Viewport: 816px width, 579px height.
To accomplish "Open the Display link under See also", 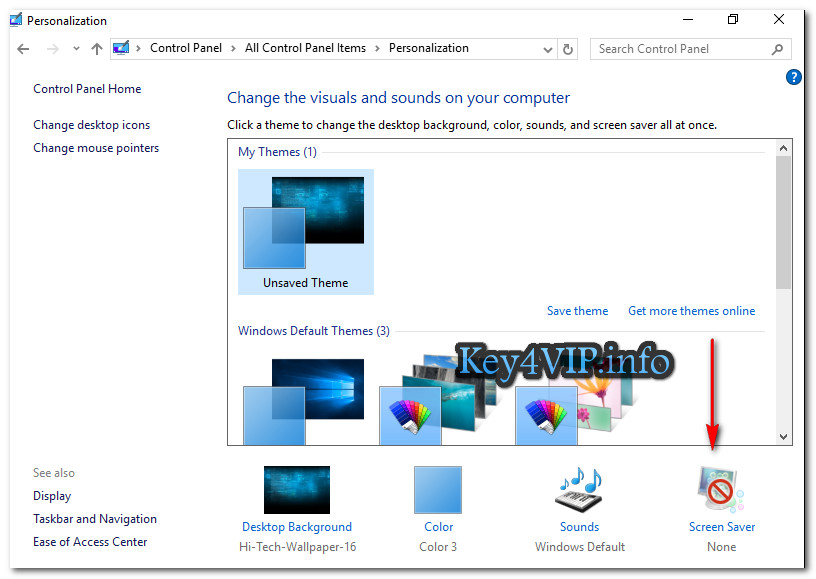I will [x=52, y=496].
